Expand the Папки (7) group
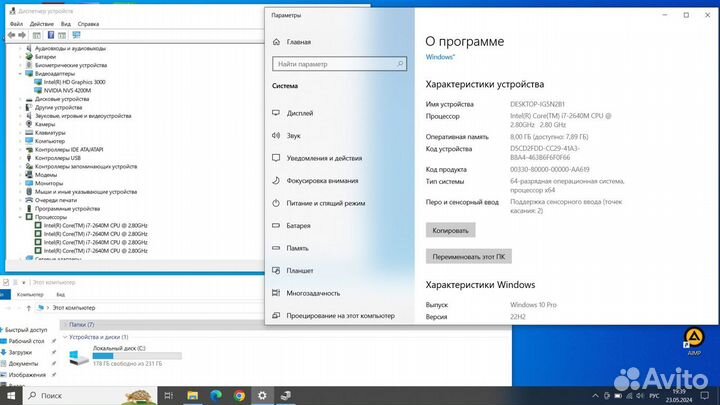The image size is (720, 405). point(65,325)
